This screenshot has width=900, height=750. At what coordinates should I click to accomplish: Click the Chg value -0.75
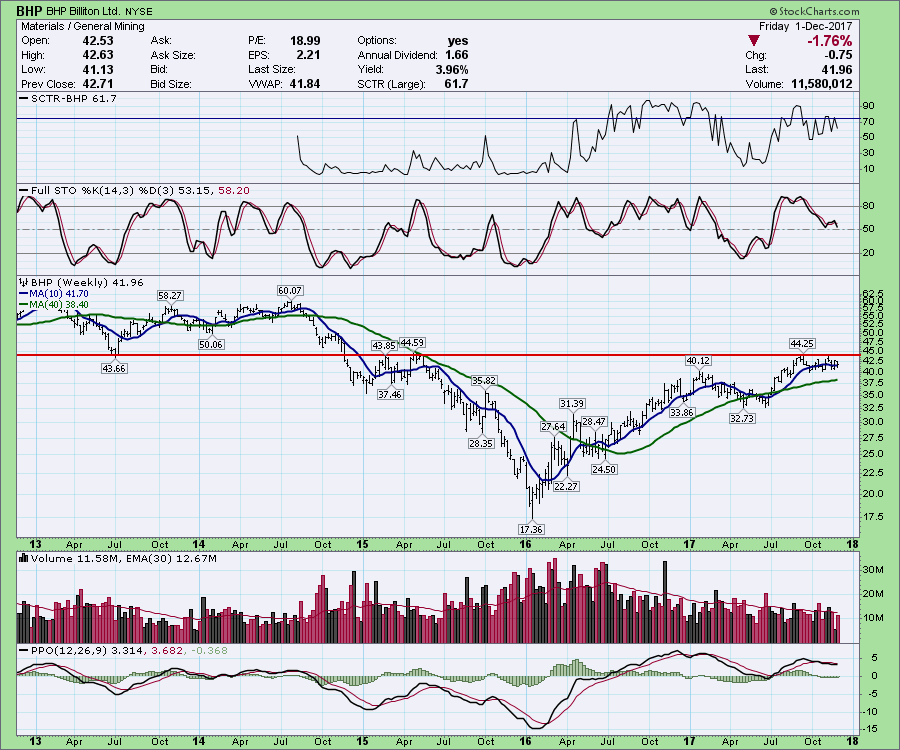pyautogui.click(x=838, y=55)
